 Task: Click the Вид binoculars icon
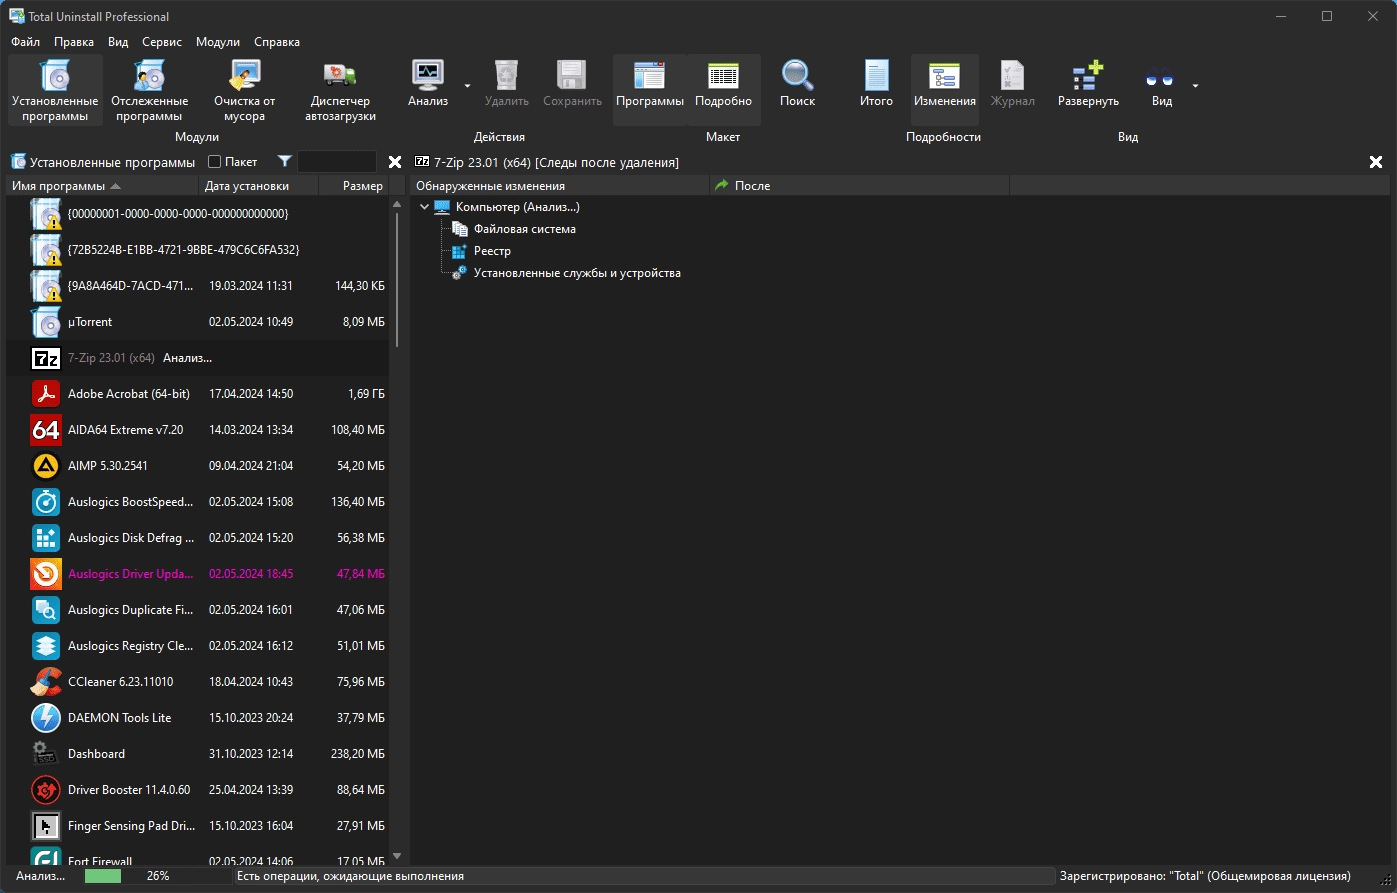point(1160,76)
